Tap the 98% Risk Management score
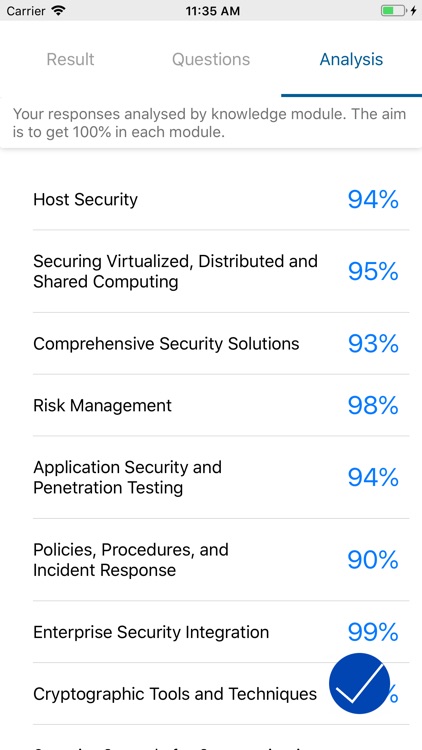The height and width of the screenshot is (750, 422). [373, 405]
